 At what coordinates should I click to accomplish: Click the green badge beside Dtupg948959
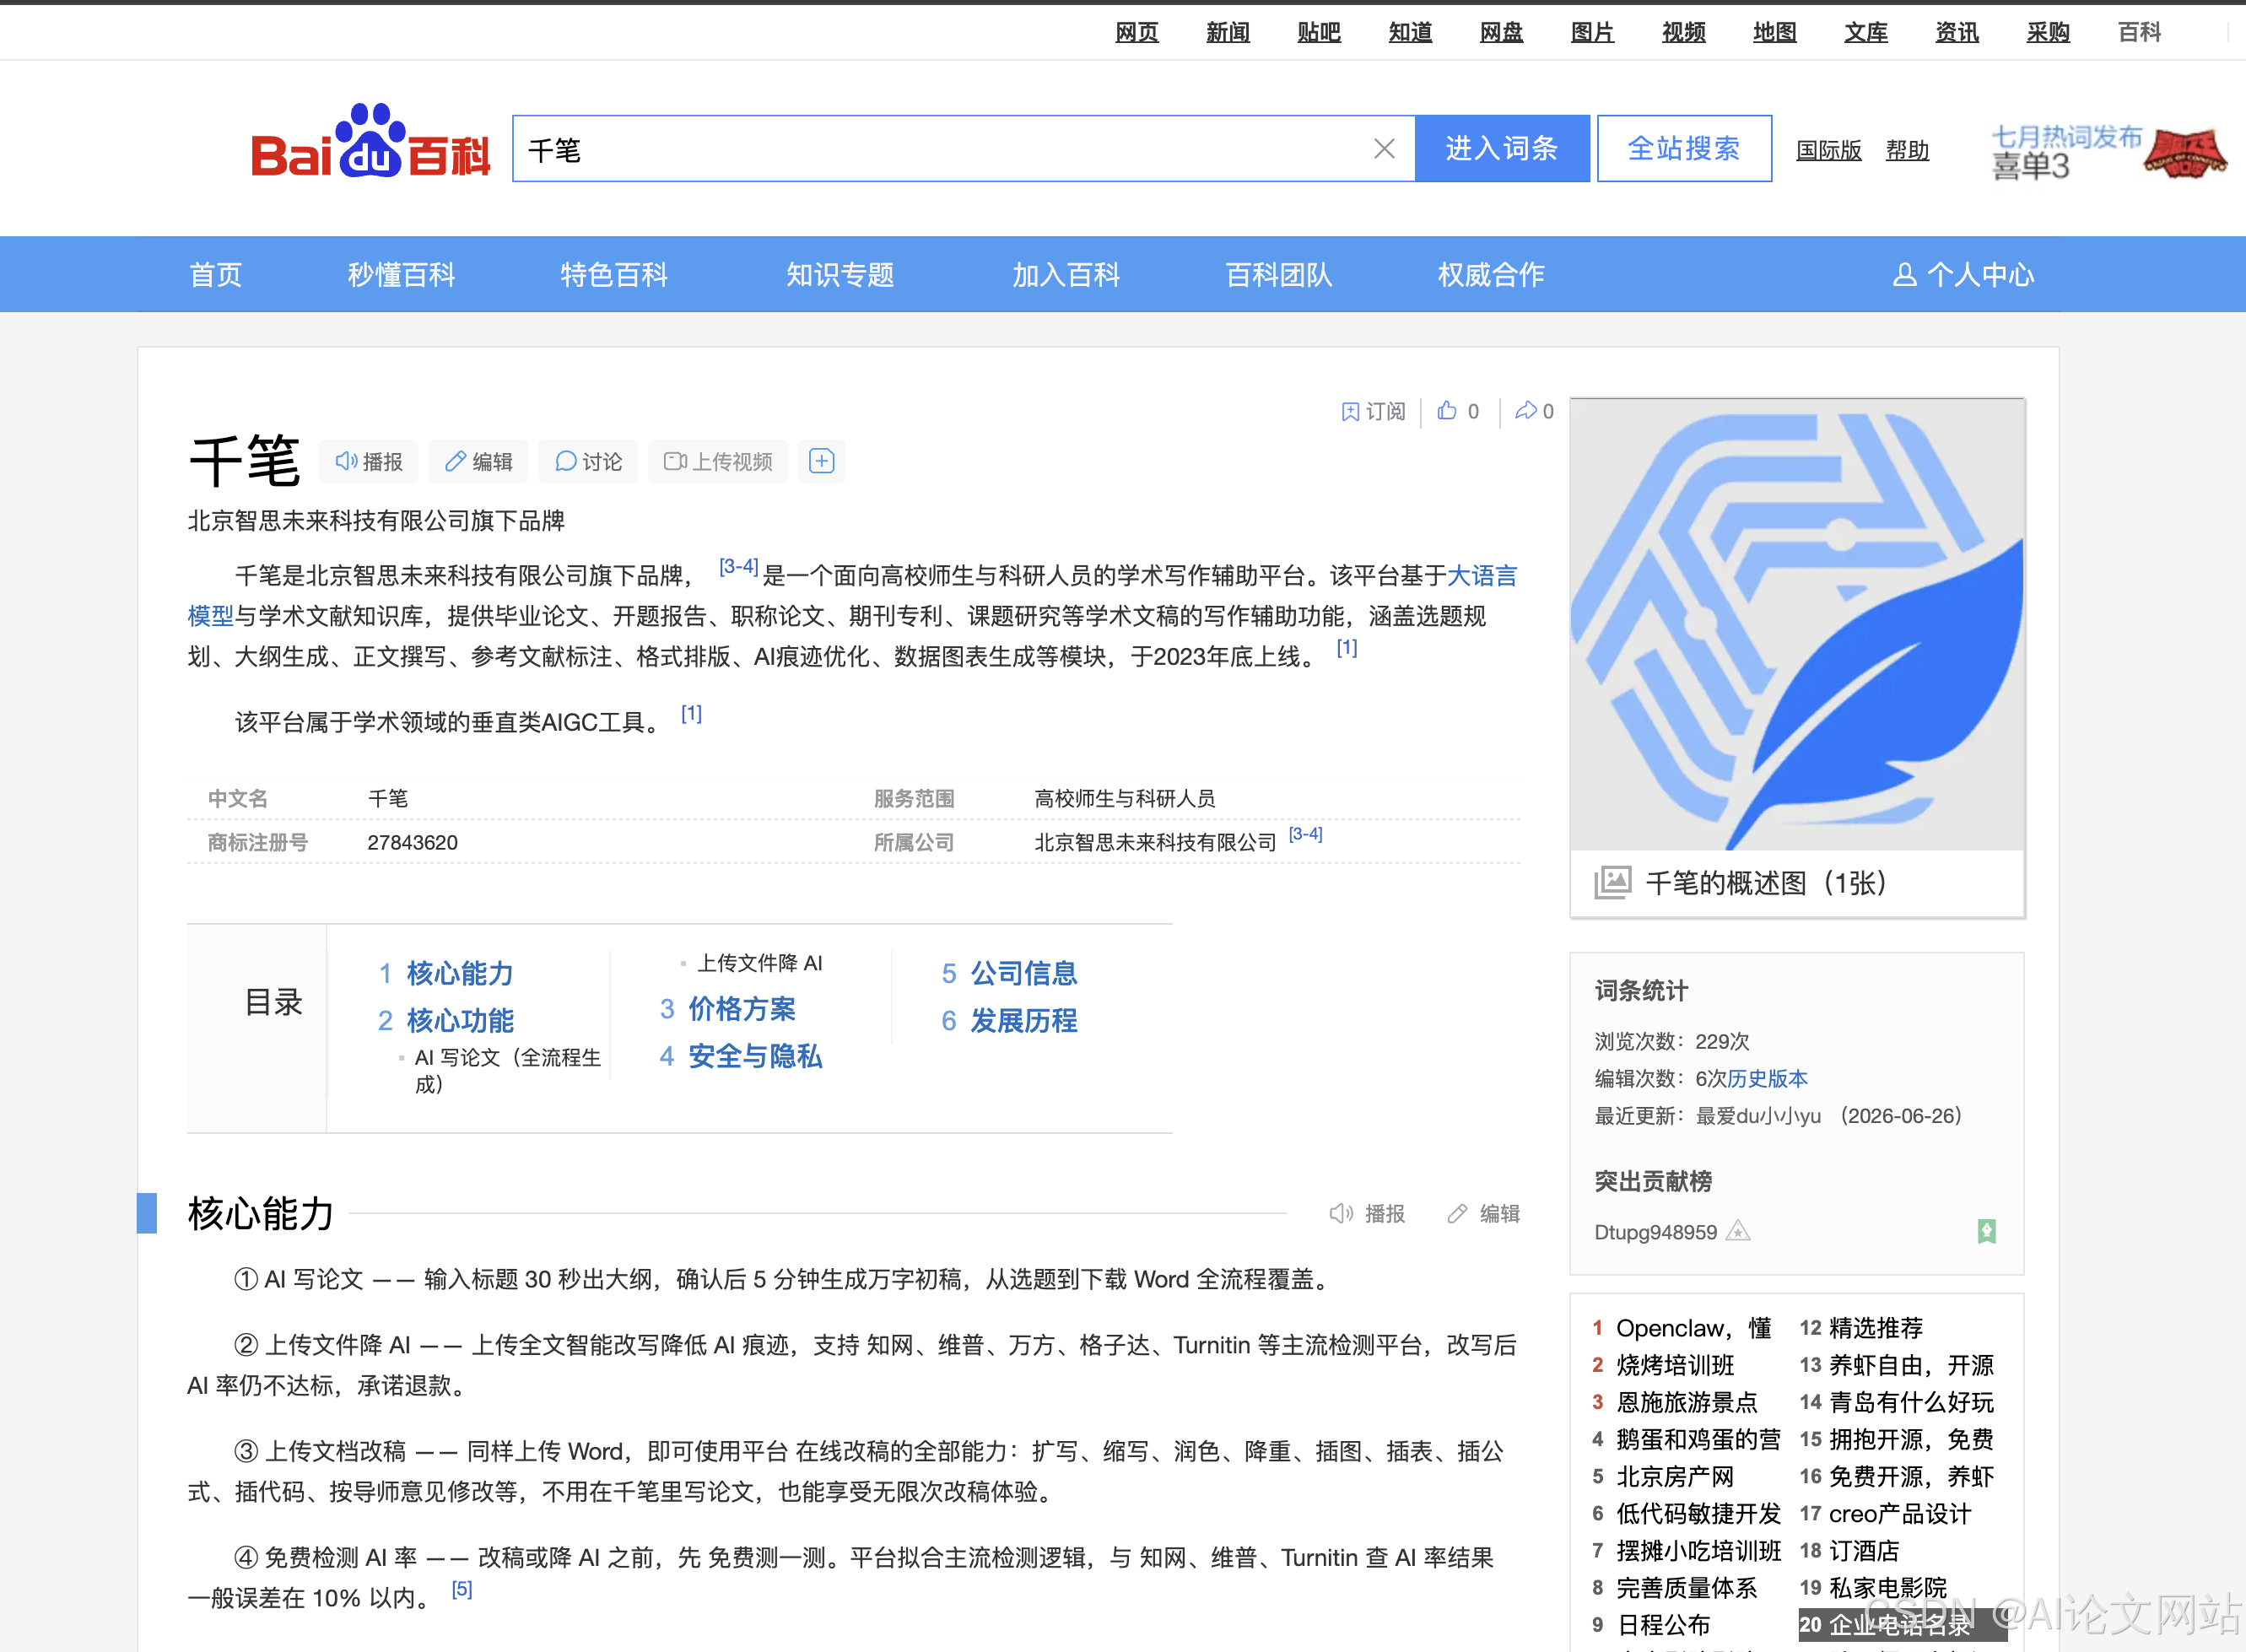(x=1987, y=1232)
